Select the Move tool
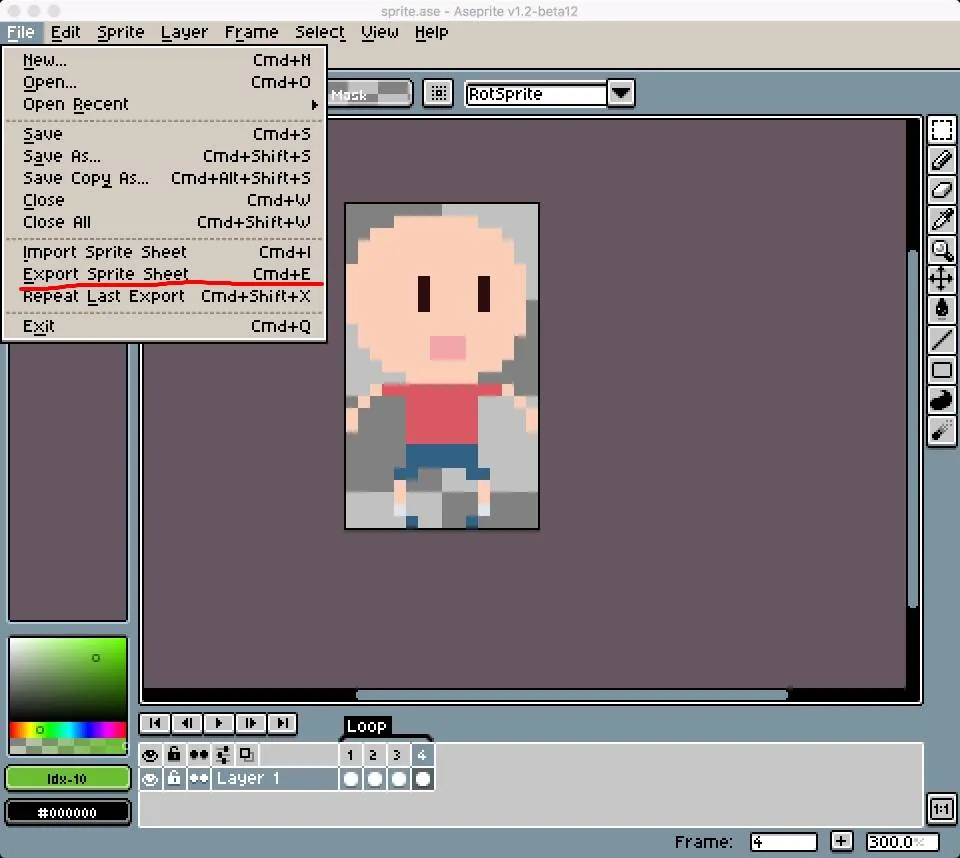The height and width of the screenshot is (858, 960). click(942, 279)
